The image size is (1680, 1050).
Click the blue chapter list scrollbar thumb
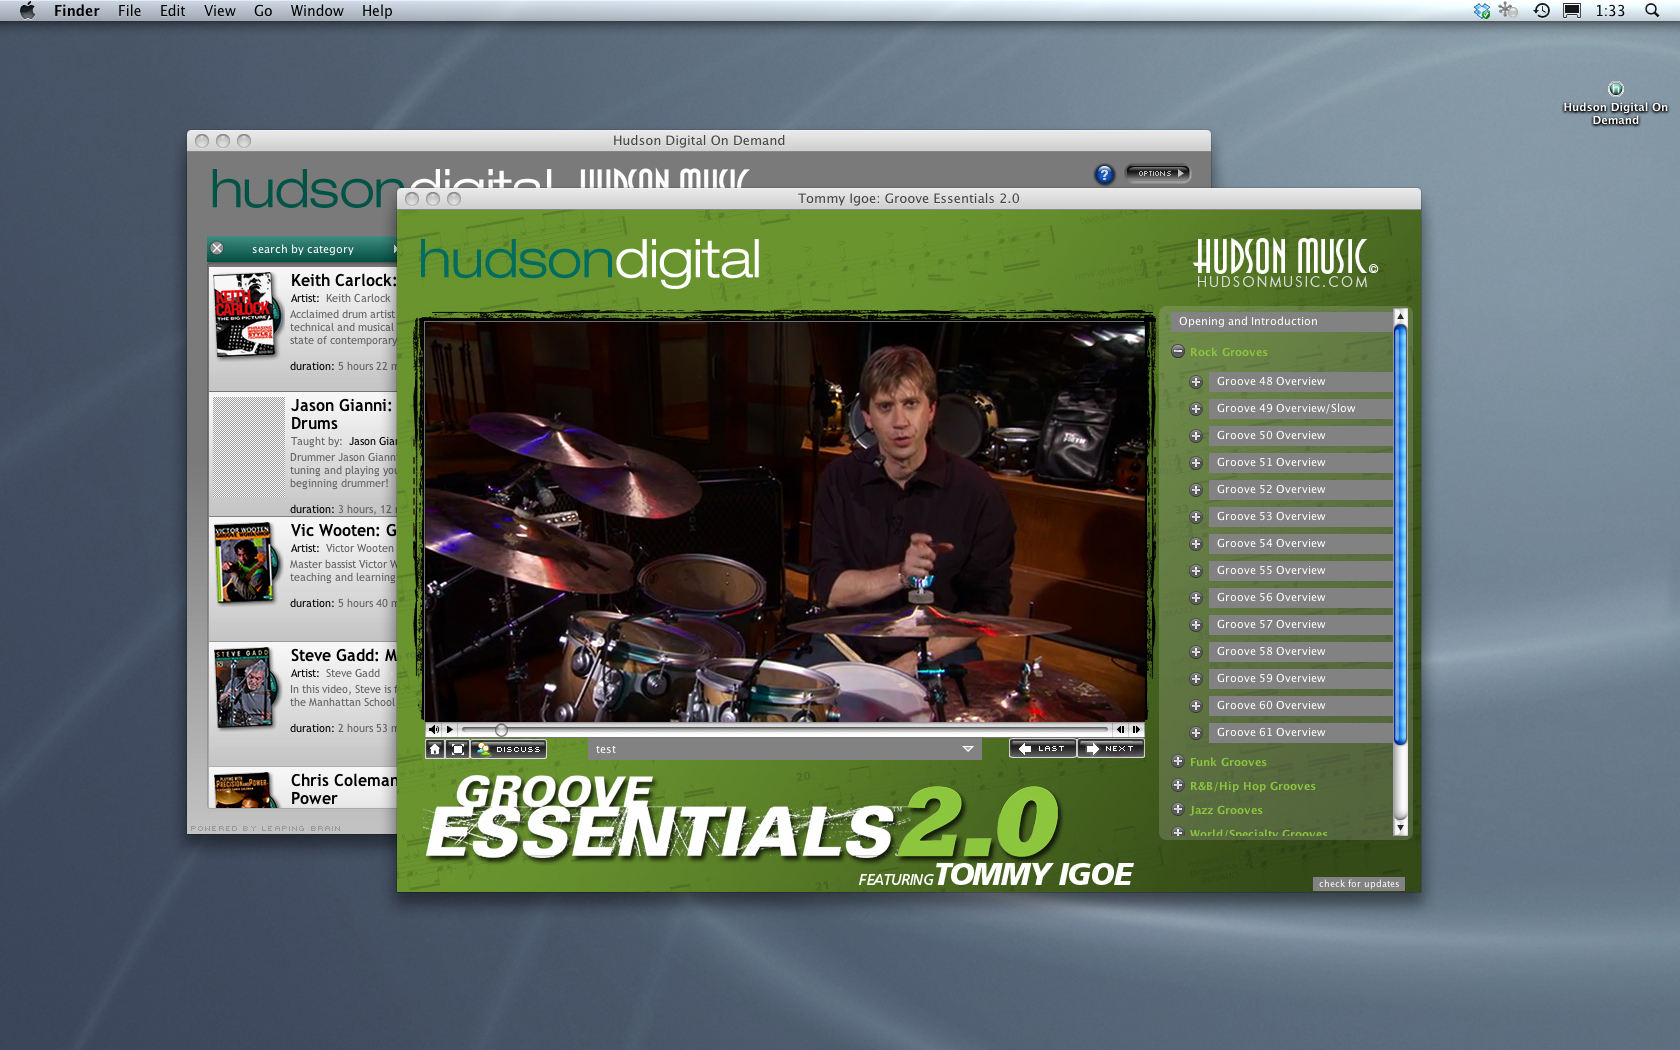1400,535
